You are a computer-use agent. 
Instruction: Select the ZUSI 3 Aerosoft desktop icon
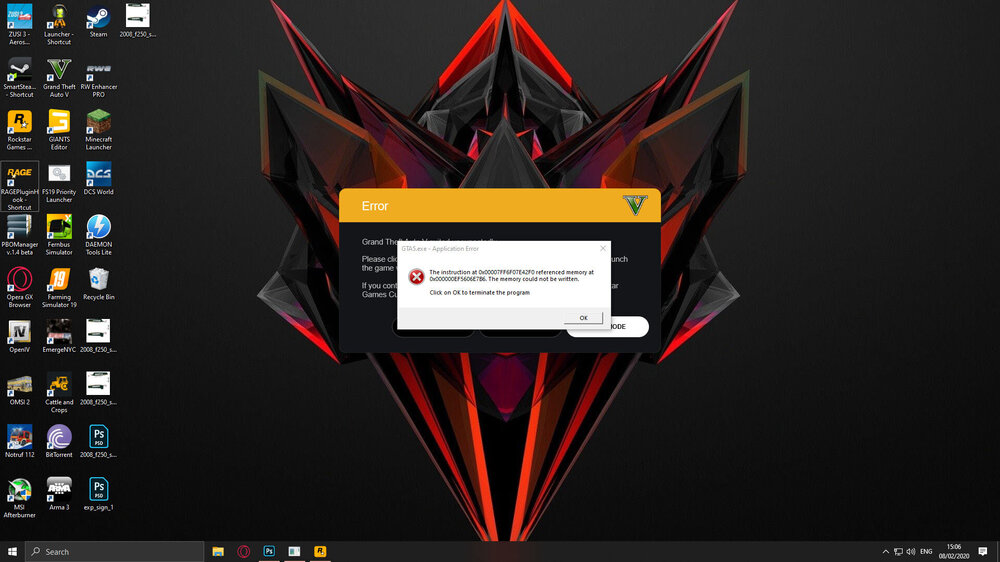(x=19, y=24)
